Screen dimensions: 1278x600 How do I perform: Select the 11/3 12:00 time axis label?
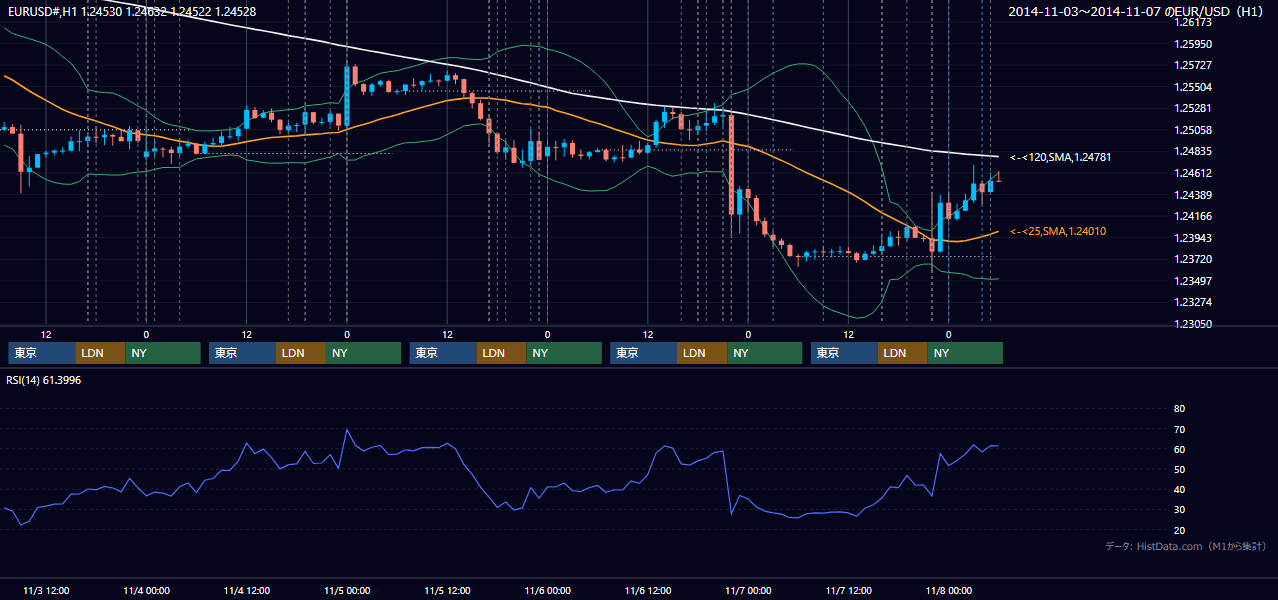point(46,591)
